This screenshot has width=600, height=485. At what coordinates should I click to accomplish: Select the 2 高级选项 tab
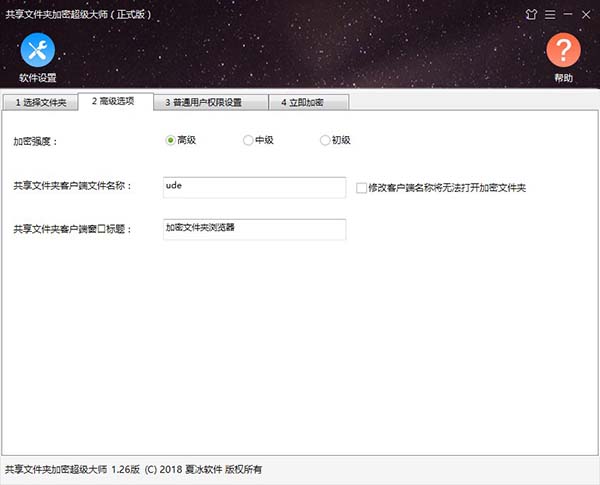[116, 101]
